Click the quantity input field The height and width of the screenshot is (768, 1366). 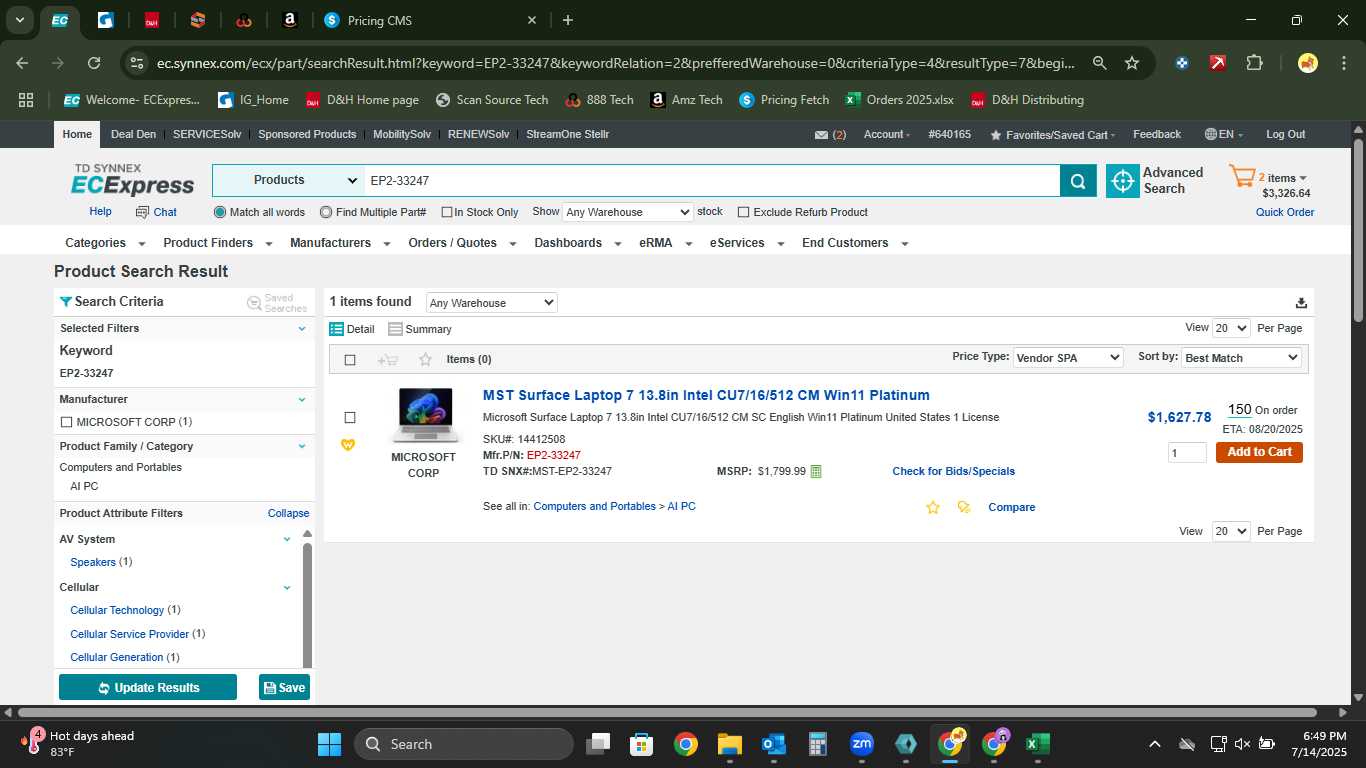coord(1187,453)
